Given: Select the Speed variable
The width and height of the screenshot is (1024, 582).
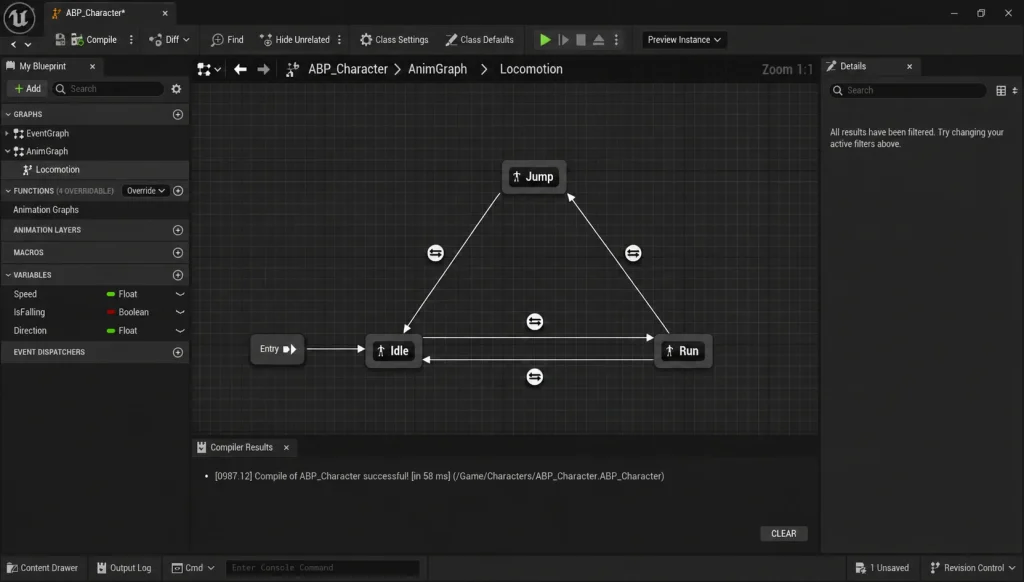Looking at the screenshot, I should (25, 294).
